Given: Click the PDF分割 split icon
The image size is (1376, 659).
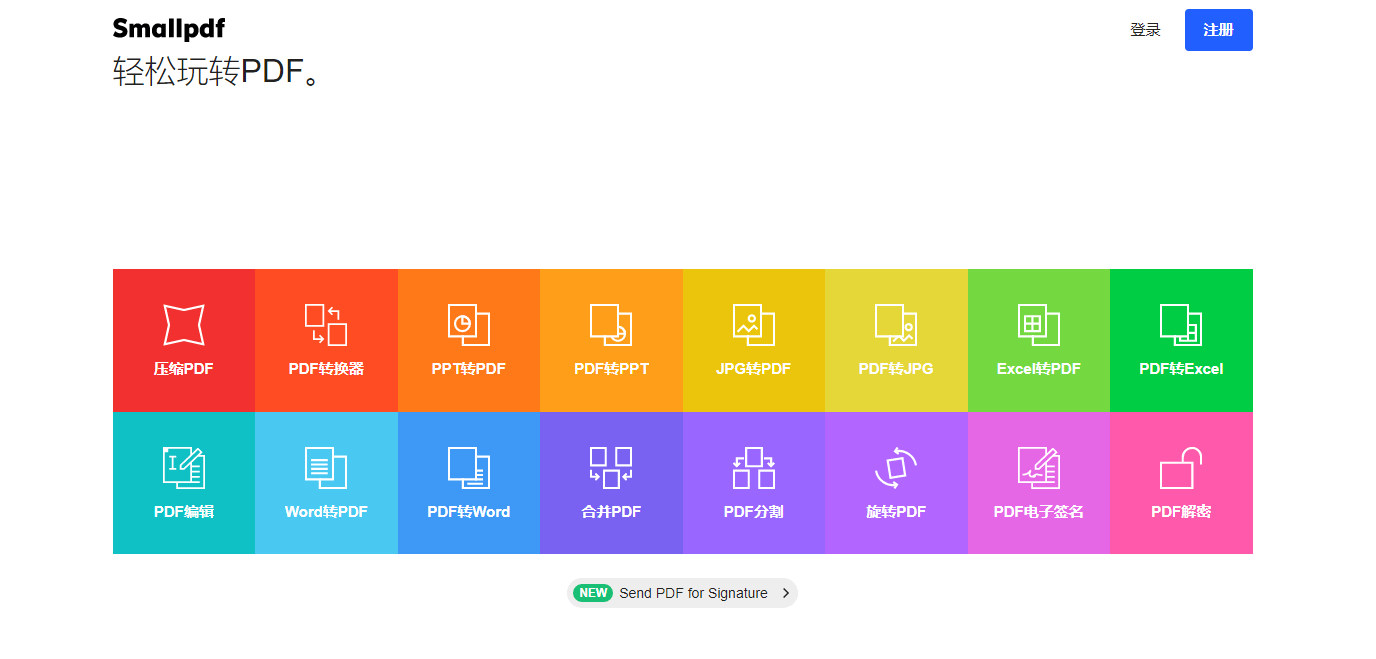Looking at the screenshot, I should click(753, 468).
